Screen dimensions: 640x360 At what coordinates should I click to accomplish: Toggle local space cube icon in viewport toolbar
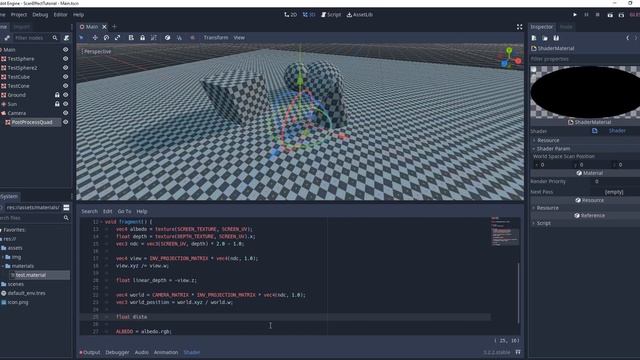pyautogui.click(x=167, y=38)
